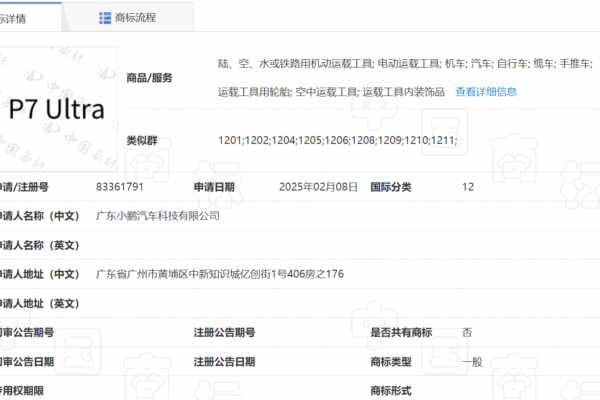600x400 pixels.
Task: Click the 申请/注册号 label
Action: click(24, 187)
